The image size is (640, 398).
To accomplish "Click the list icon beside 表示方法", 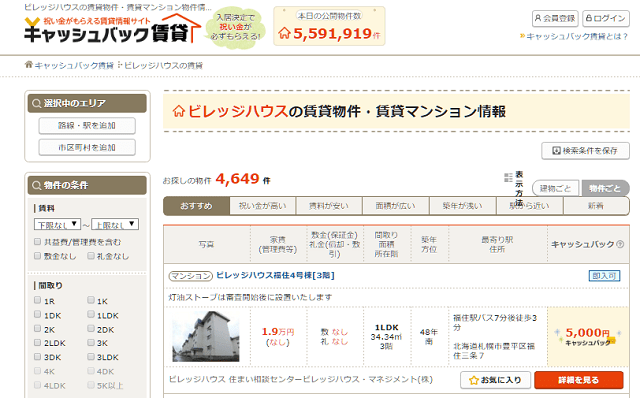I will coord(508,177).
